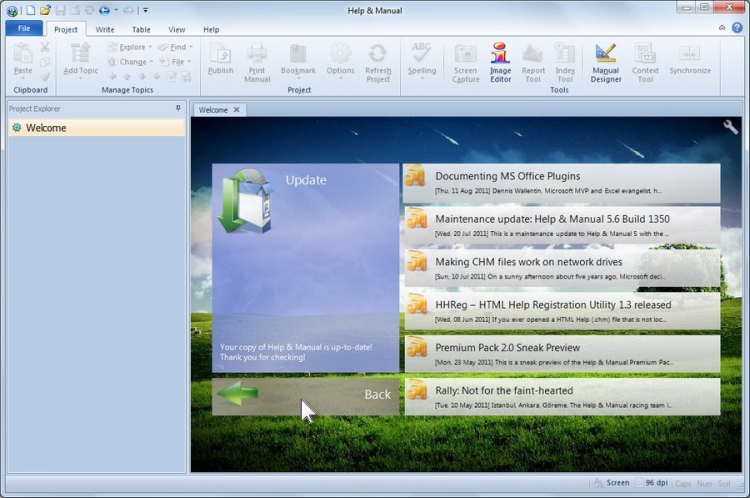Click the save disk icon in title bar
The width and height of the screenshot is (750, 498).
(60, 10)
